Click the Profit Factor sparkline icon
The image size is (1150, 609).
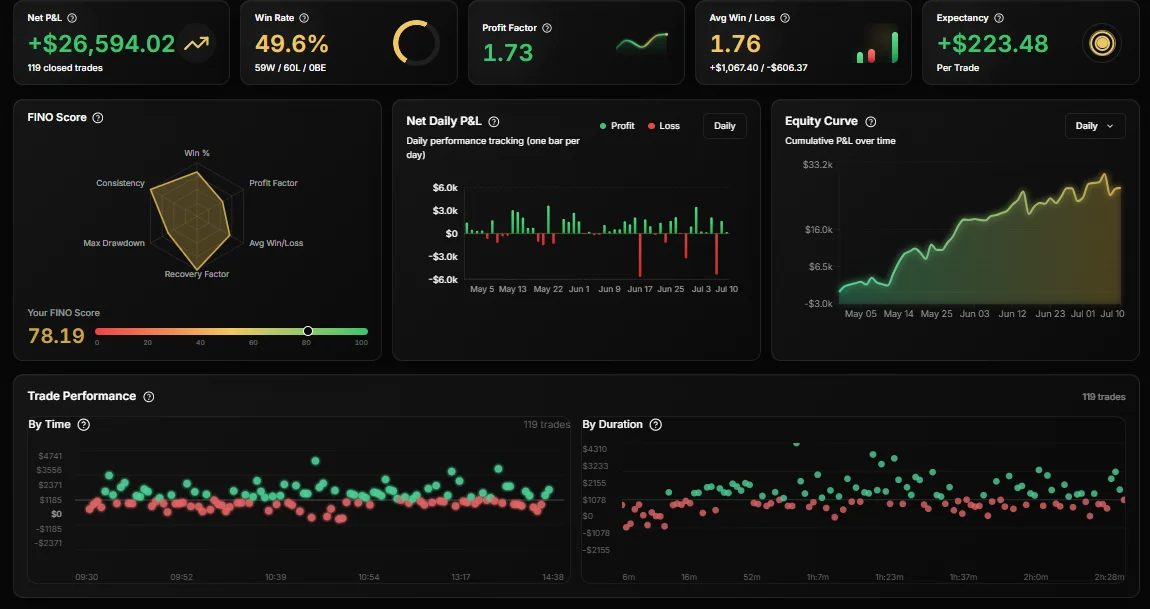pos(642,43)
